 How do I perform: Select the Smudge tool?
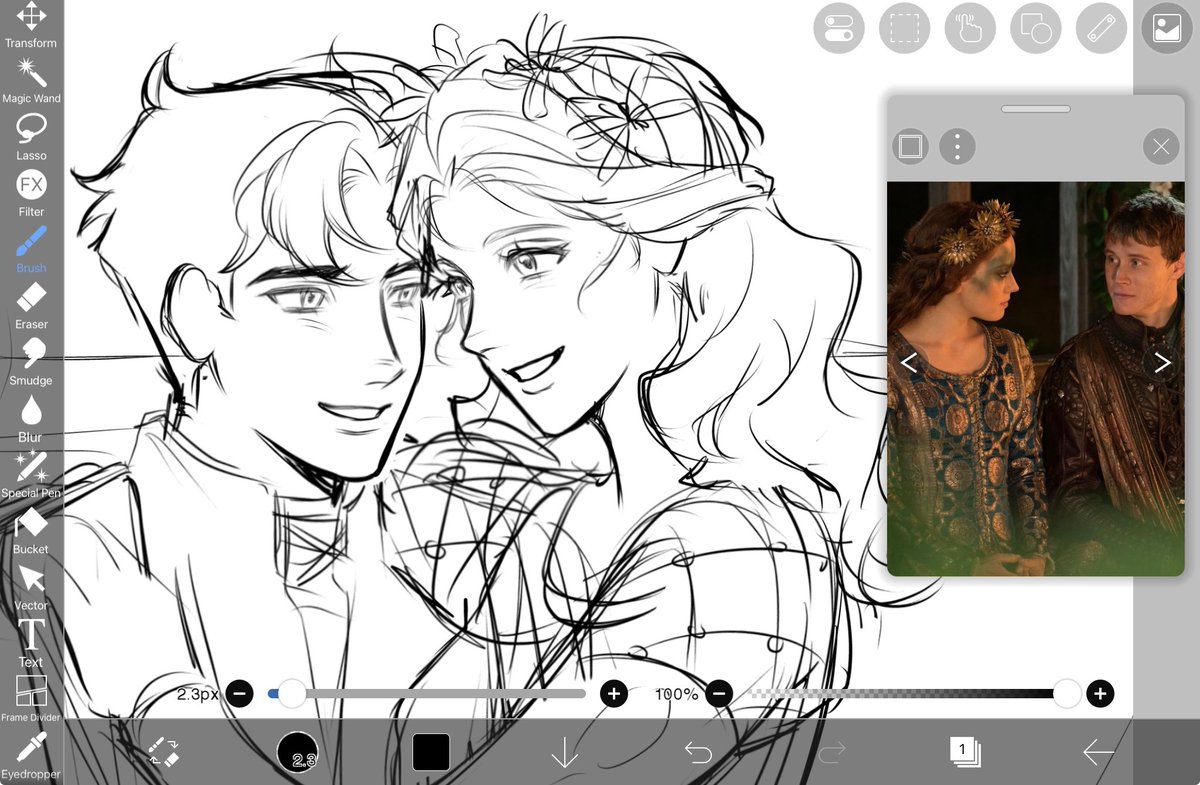(31, 362)
